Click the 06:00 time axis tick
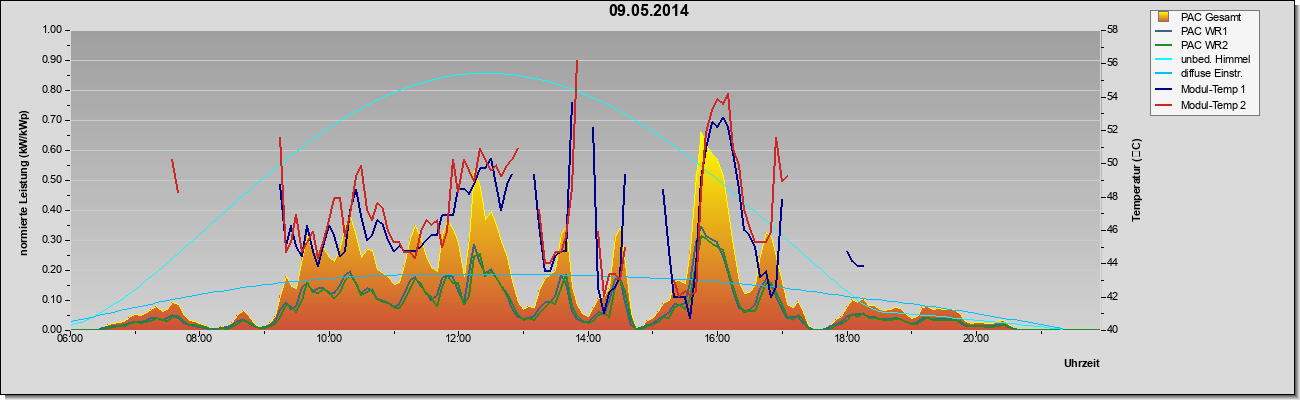 click(x=70, y=338)
